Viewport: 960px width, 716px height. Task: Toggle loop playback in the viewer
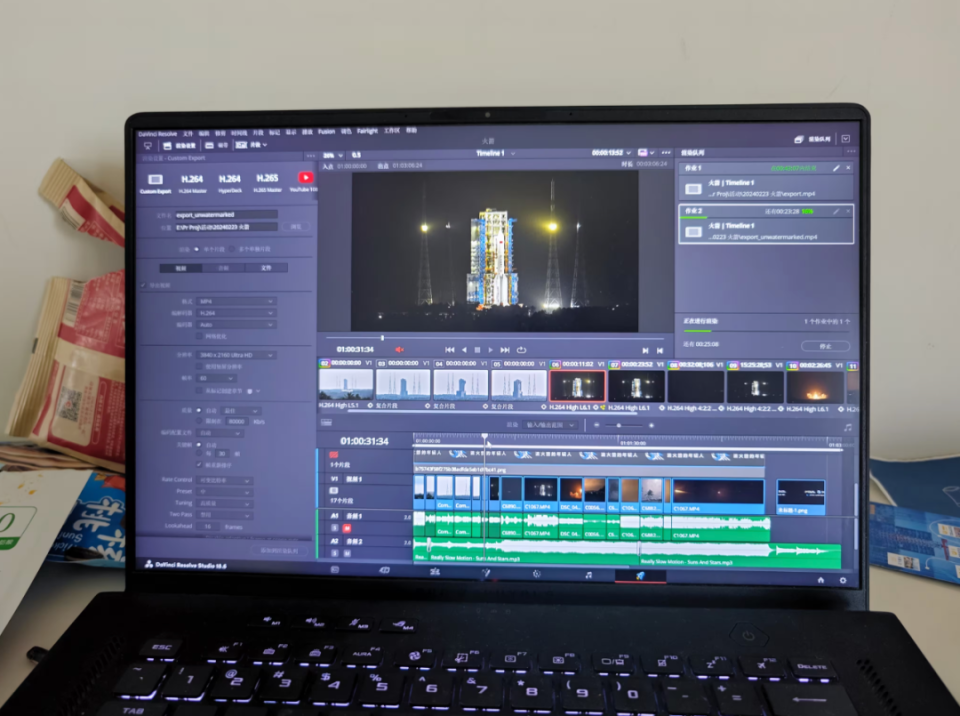[x=522, y=350]
